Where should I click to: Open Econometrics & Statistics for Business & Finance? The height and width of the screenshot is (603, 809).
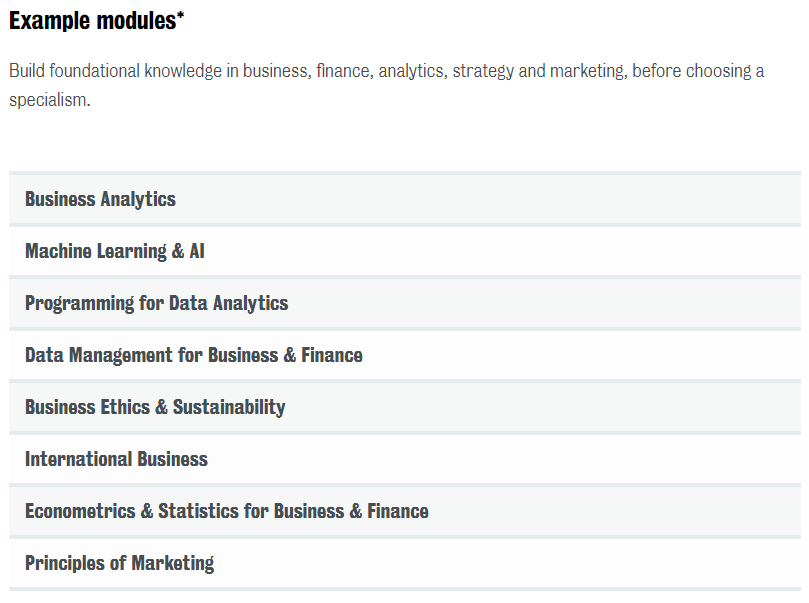pyautogui.click(x=404, y=511)
